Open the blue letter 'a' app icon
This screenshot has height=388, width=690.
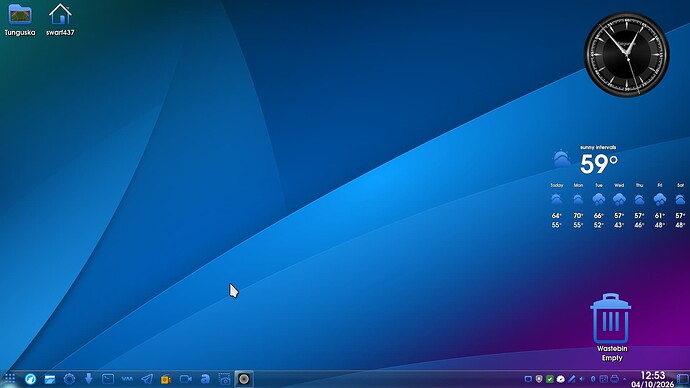click(x=205, y=379)
